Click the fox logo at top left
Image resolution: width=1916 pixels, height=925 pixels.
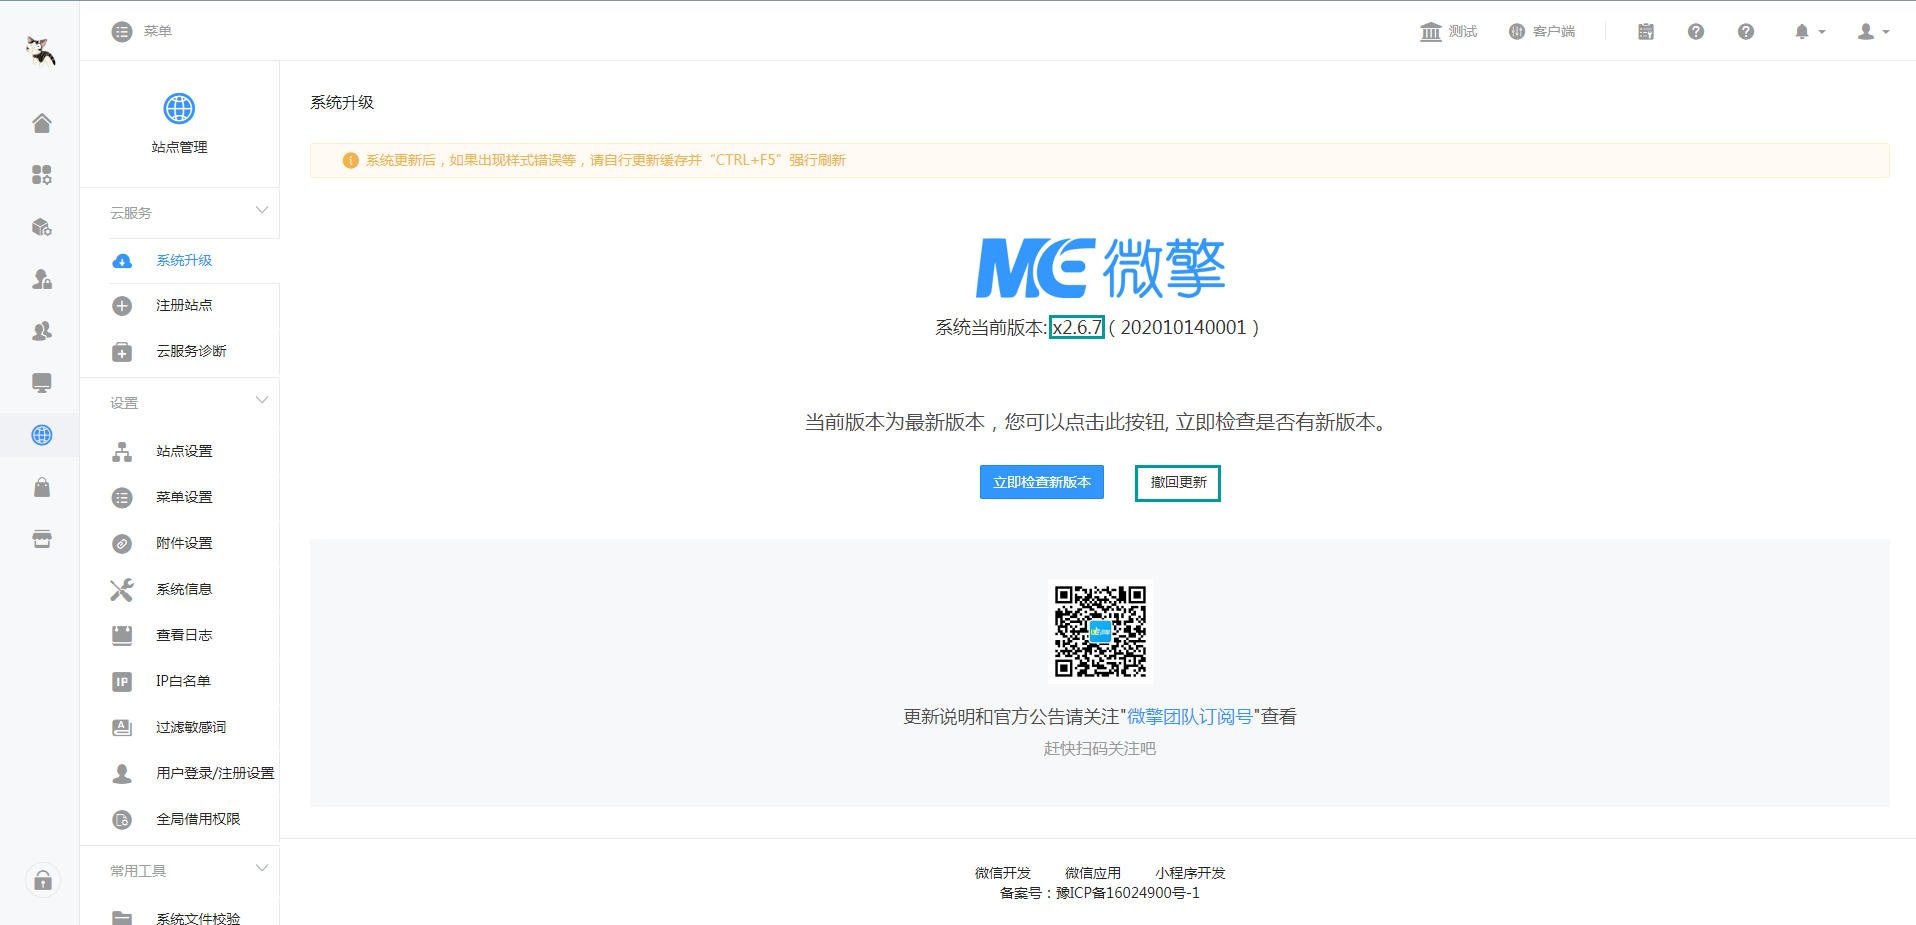40,50
